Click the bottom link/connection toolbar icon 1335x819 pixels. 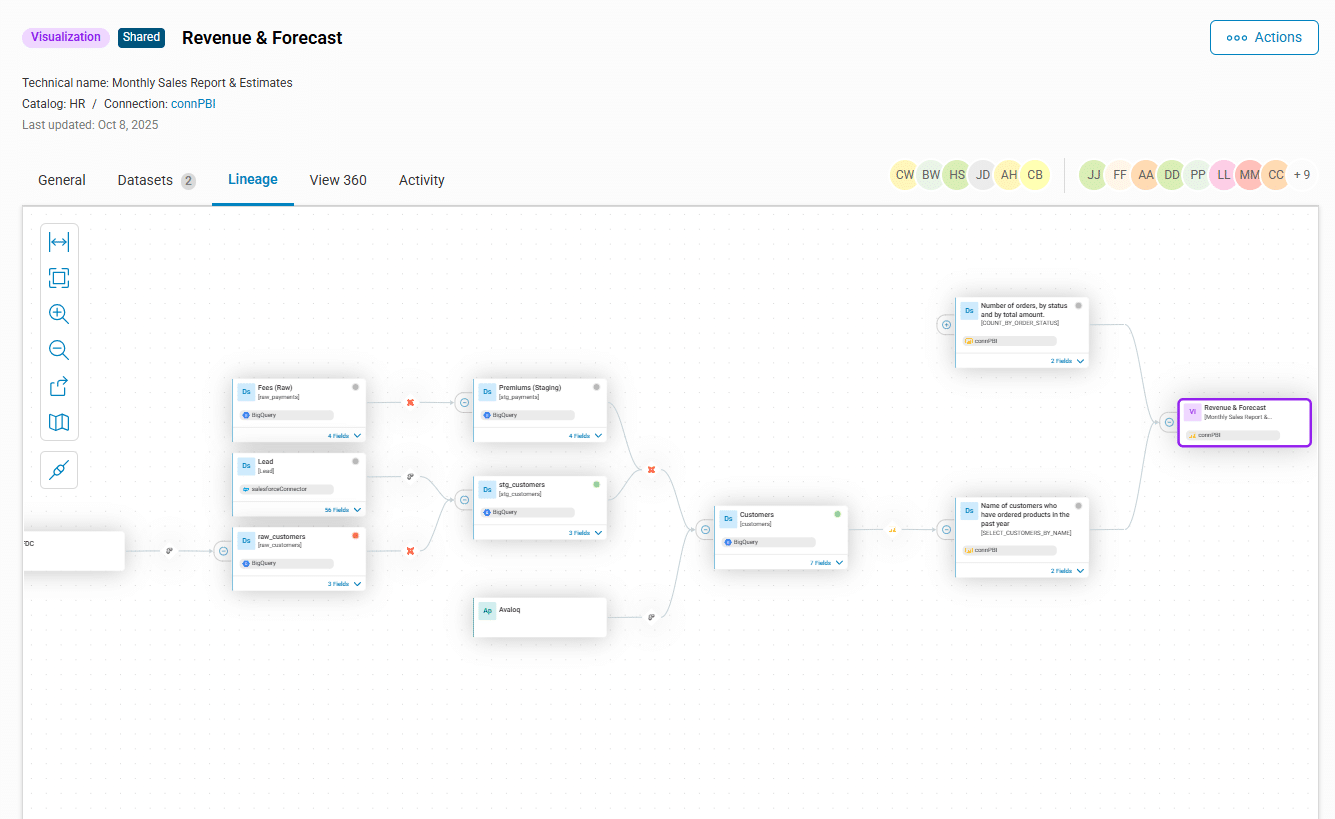59,470
